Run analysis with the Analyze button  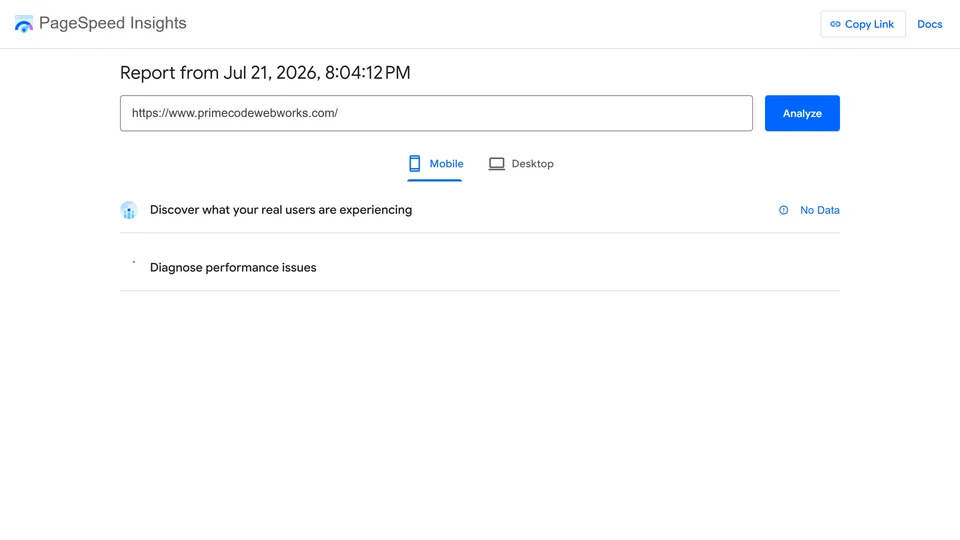[802, 113]
